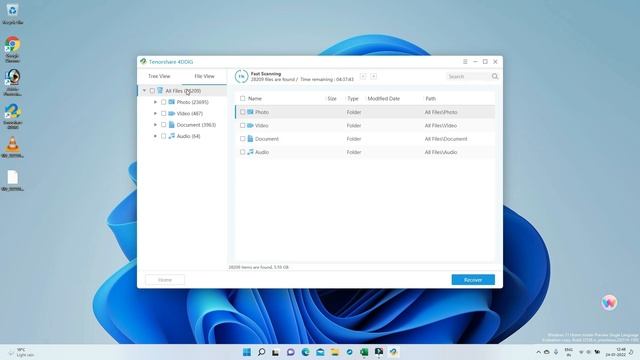Open the Tenorshare 4DDiG desktop shortcut
The width and height of the screenshot is (640, 360).
[x=13, y=116]
